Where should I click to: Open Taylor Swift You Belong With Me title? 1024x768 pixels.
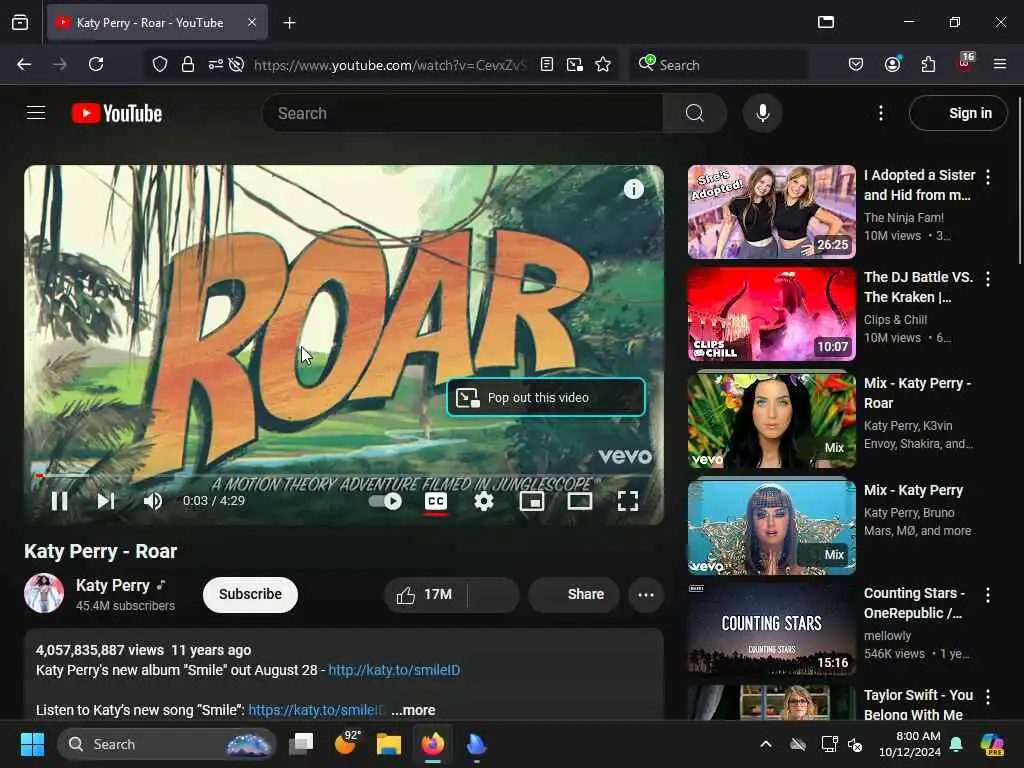coord(918,705)
